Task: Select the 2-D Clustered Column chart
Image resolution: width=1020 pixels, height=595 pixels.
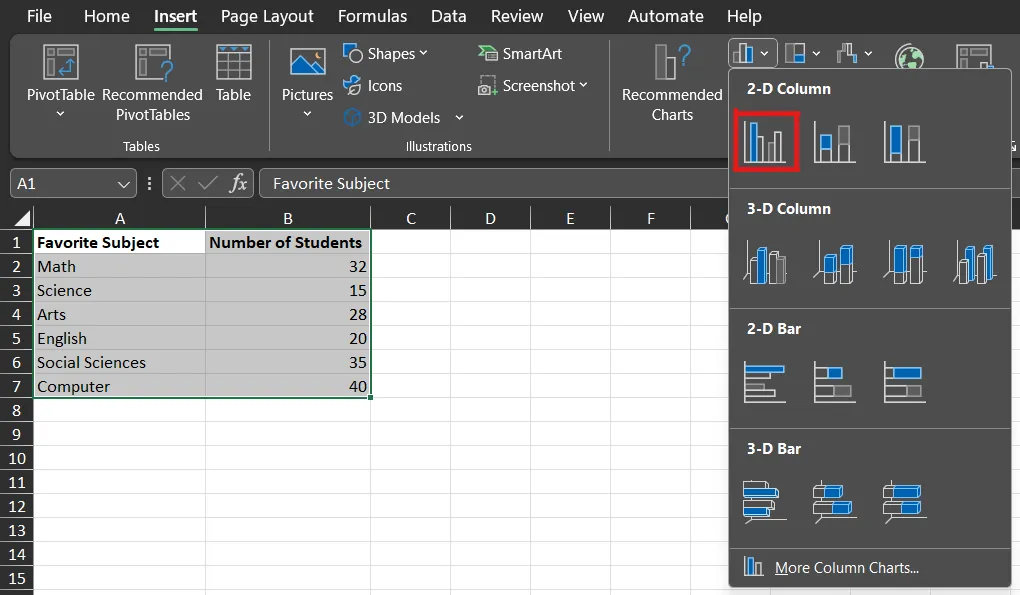Action: 765,142
